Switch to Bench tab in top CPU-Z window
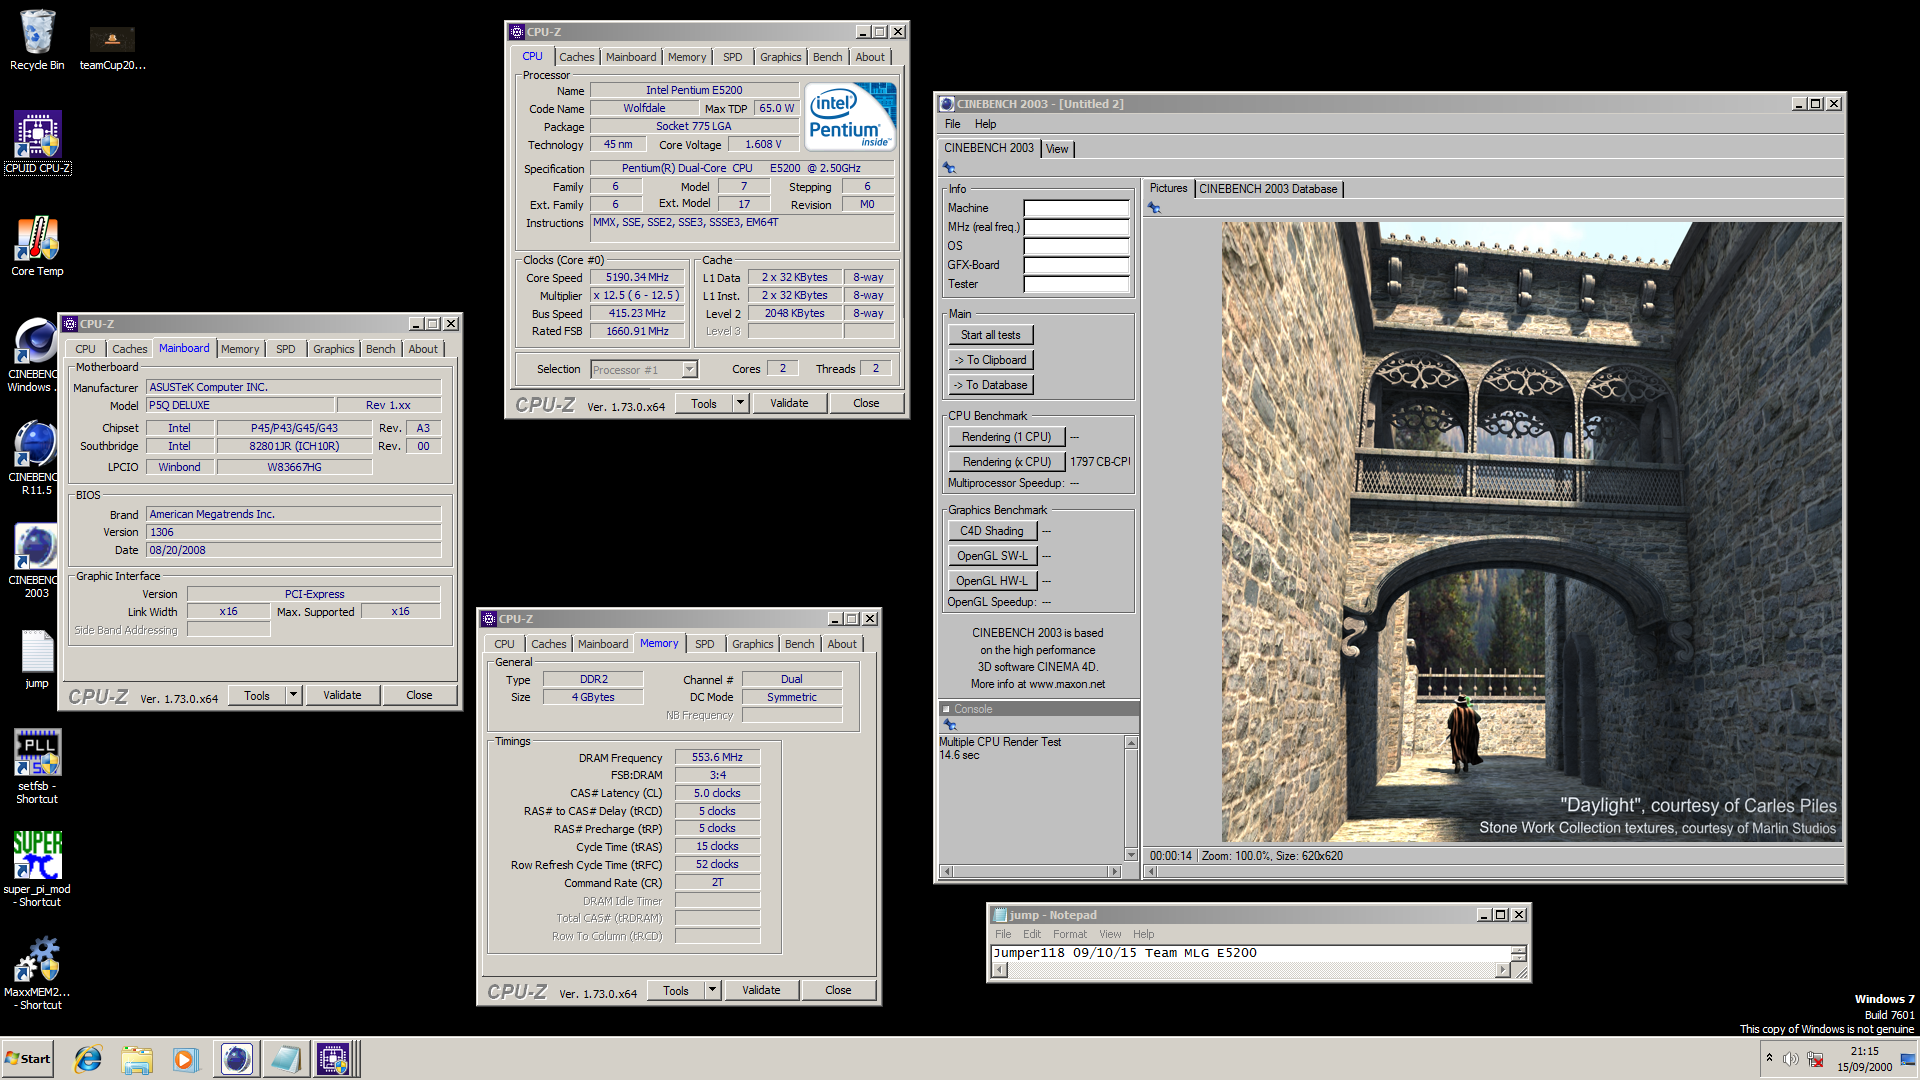The image size is (1920, 1080). (x=827, y=57)
